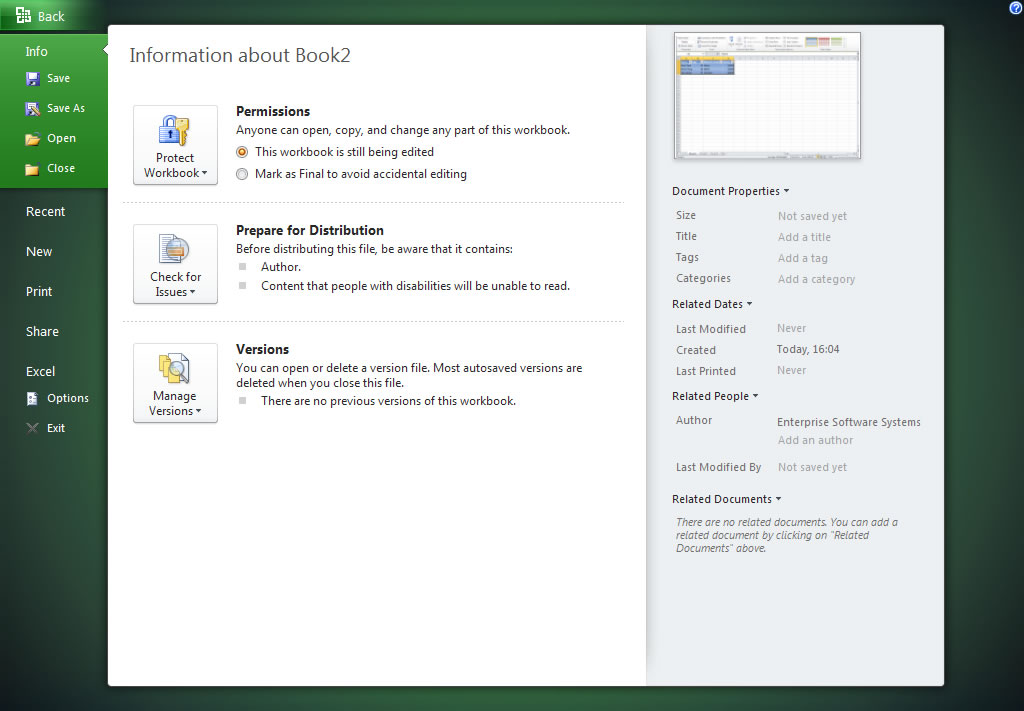Open the Manage Versions dropdown
Screen dimensions: 1024x711
tap(175, 383)
